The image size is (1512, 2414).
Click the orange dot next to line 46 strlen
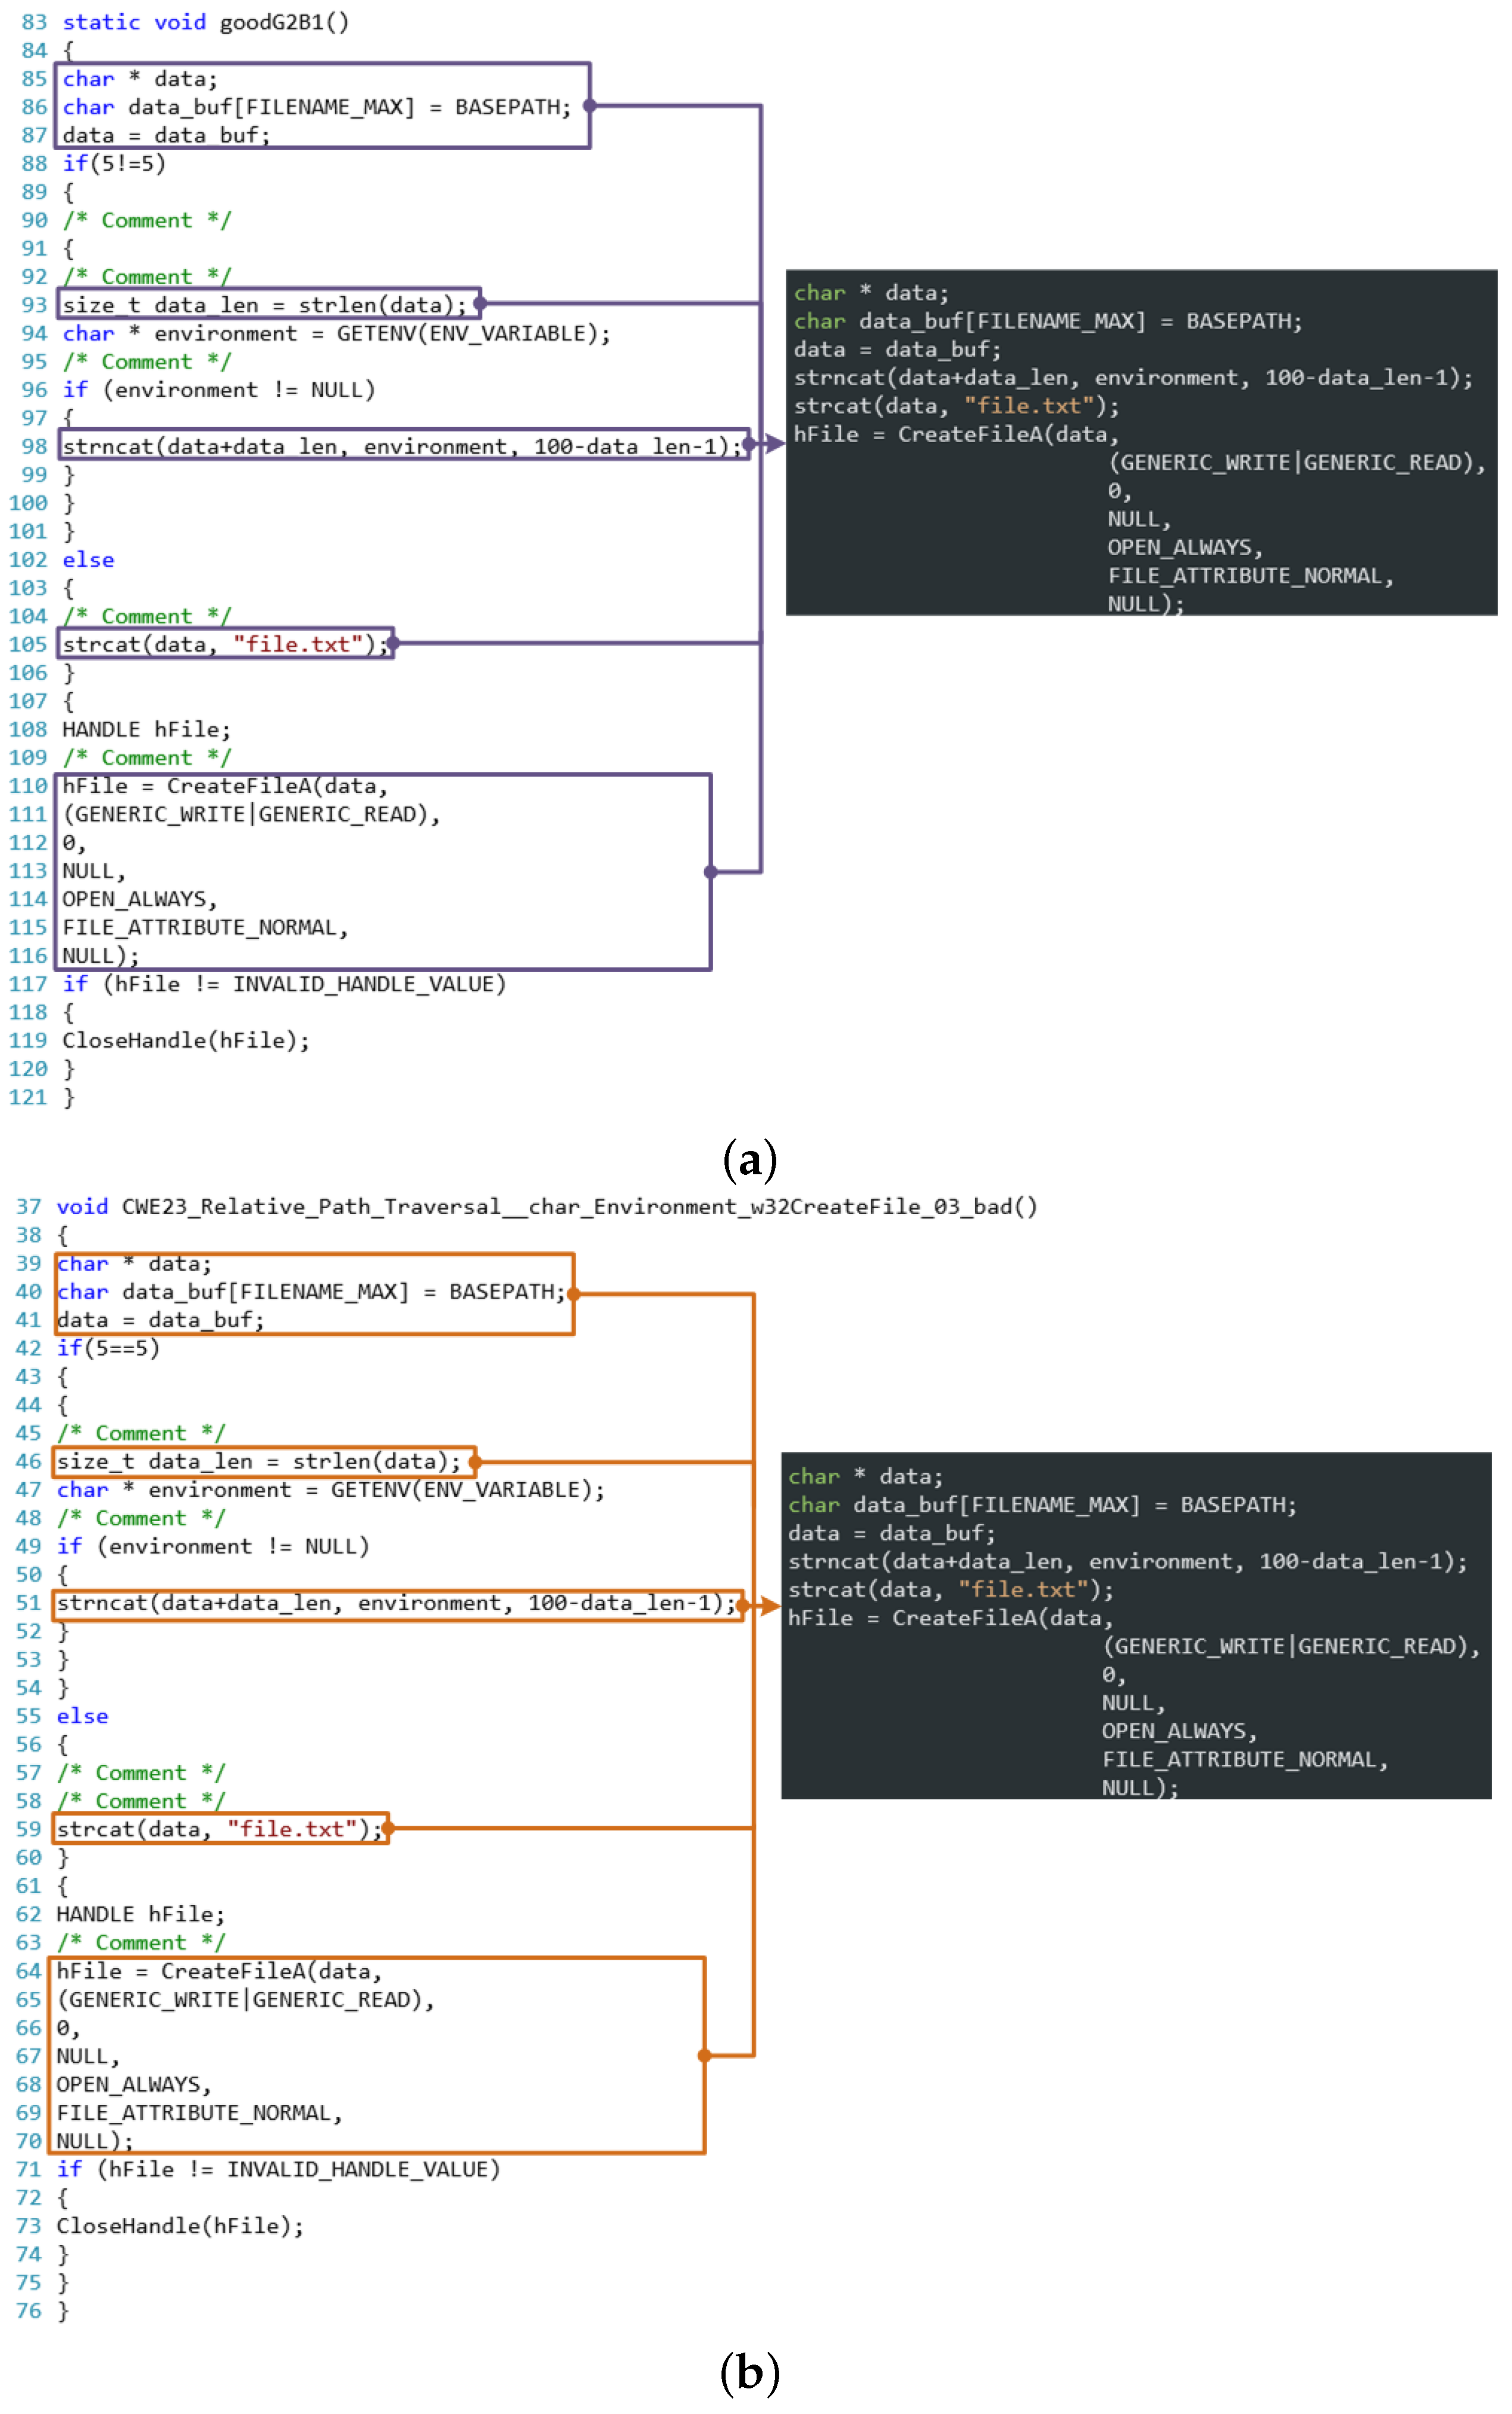coord(475,1462)
